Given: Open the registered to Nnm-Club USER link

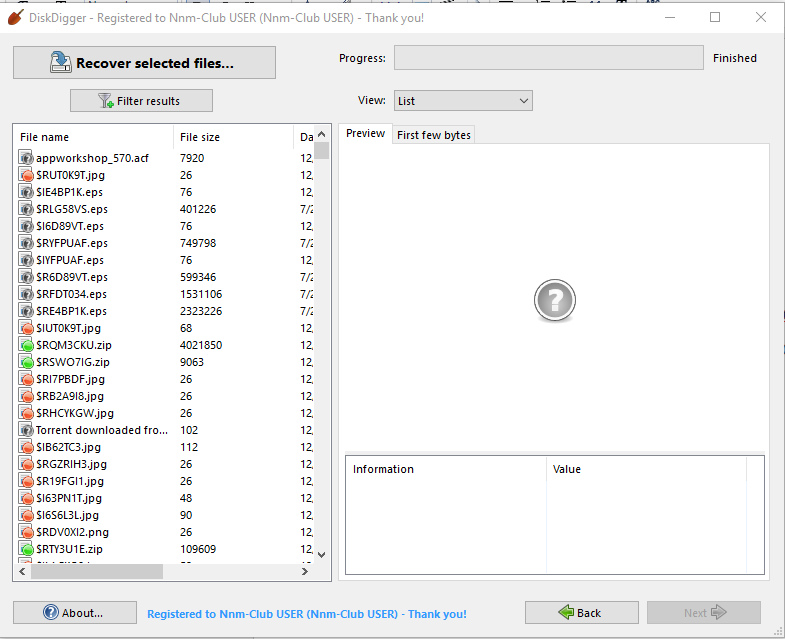Looking at the screenshot, I should pyautogui.click(x=306, y=614).
